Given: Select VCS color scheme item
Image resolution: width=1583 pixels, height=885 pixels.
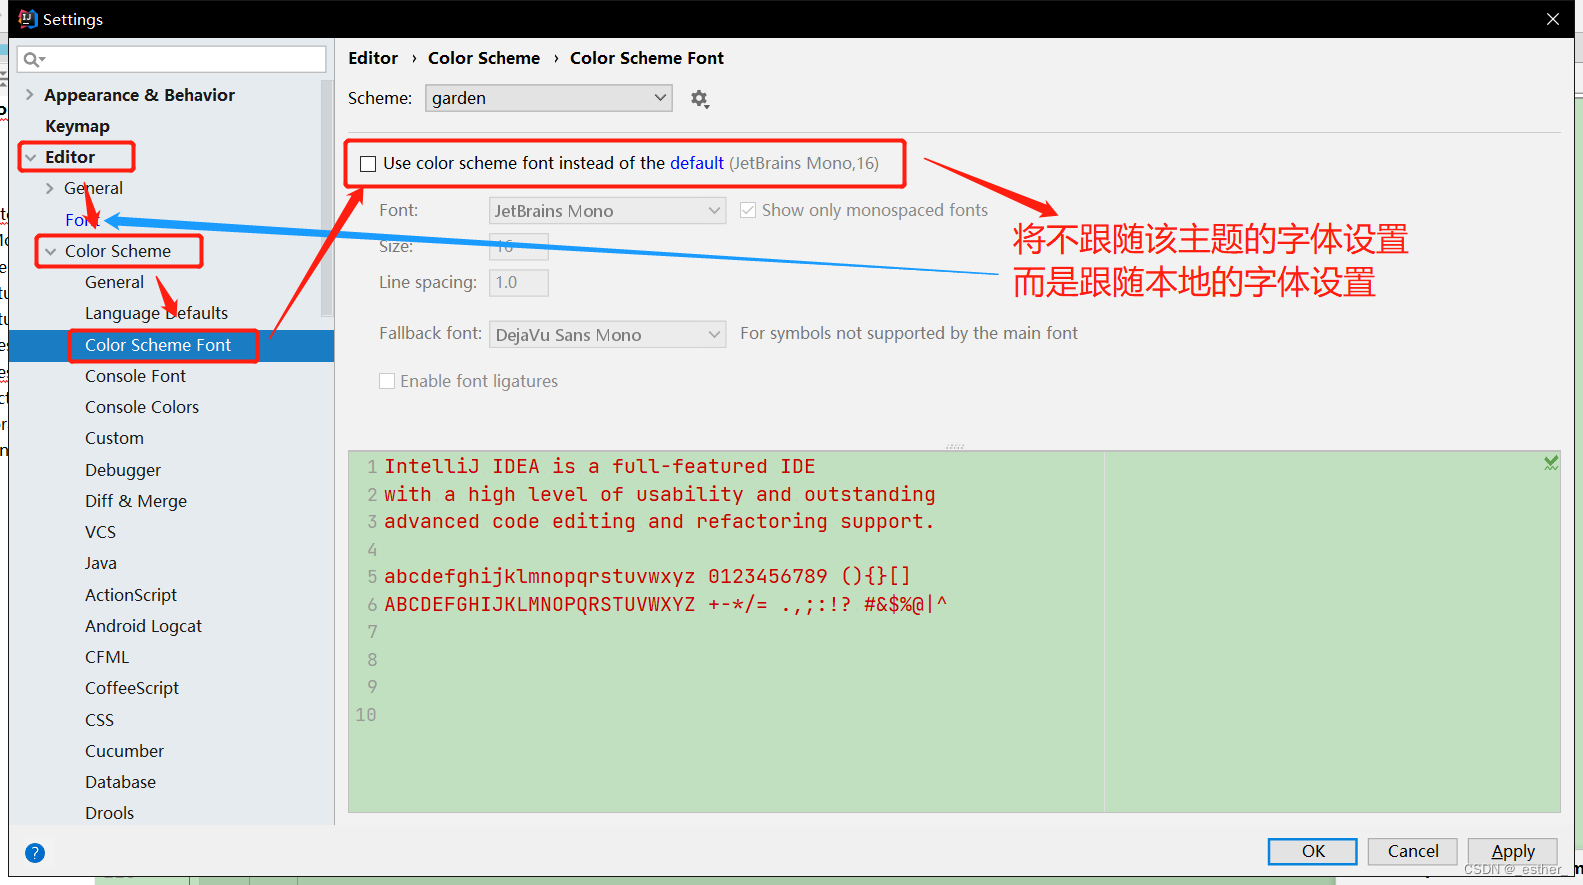Looking at the screenshot, I should click(100, 532).
